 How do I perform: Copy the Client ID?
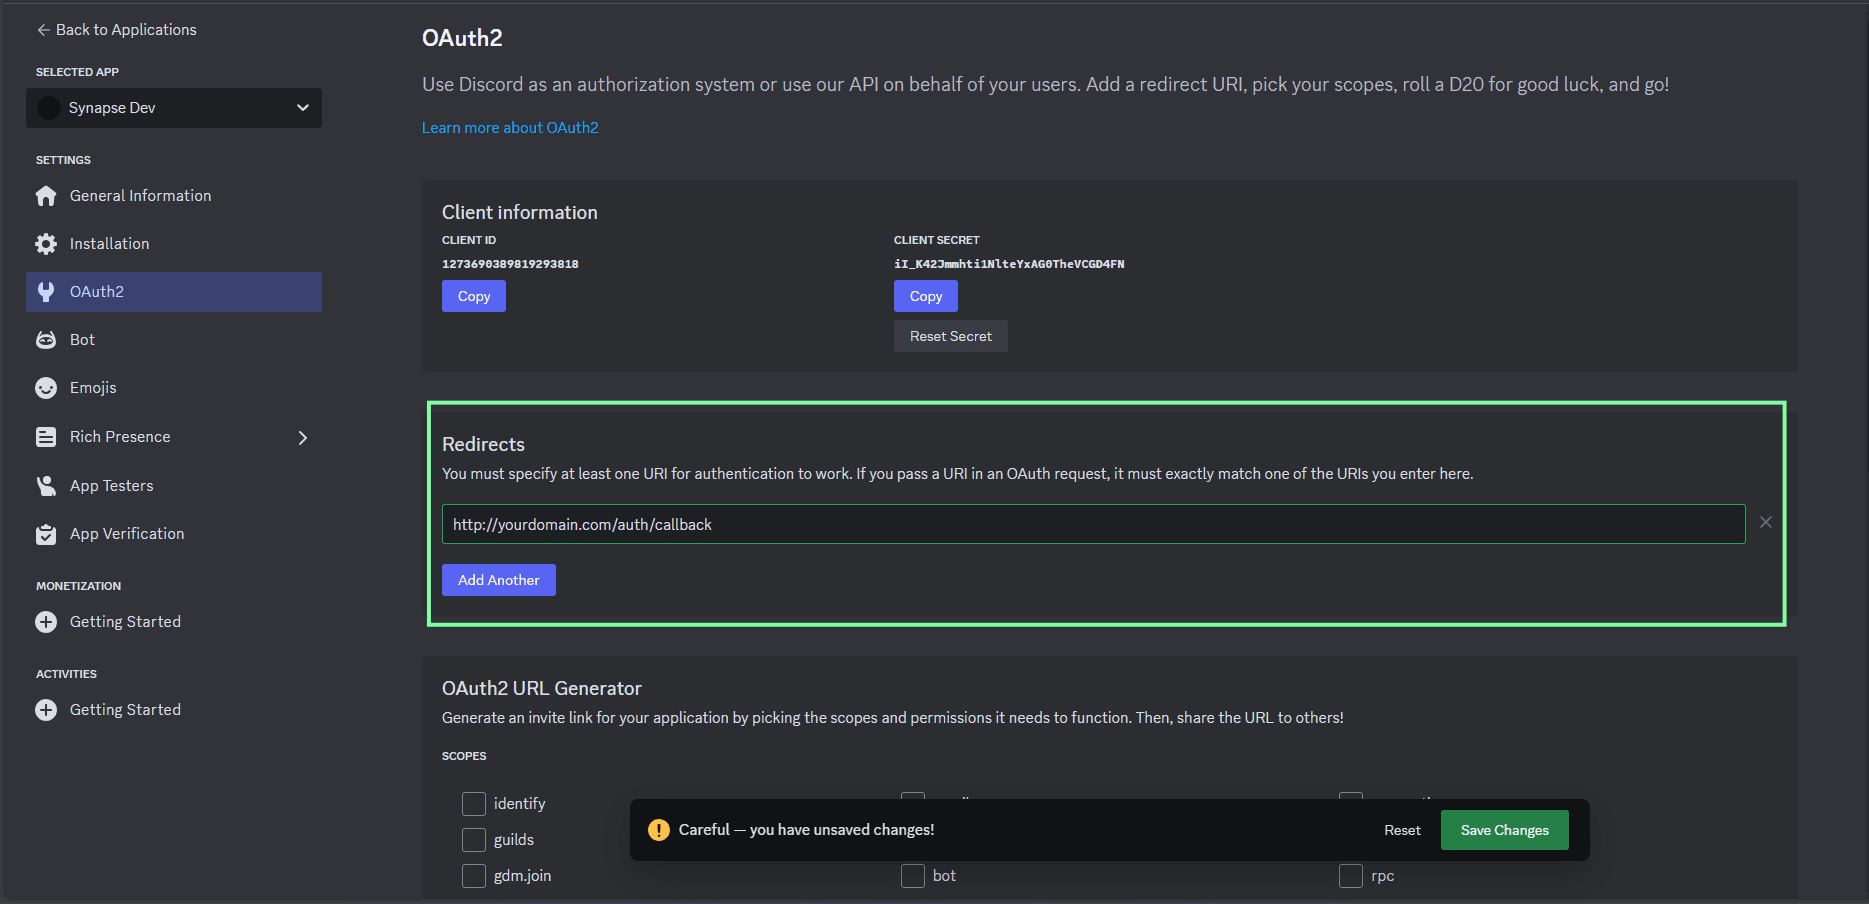(x=474, y=296)
